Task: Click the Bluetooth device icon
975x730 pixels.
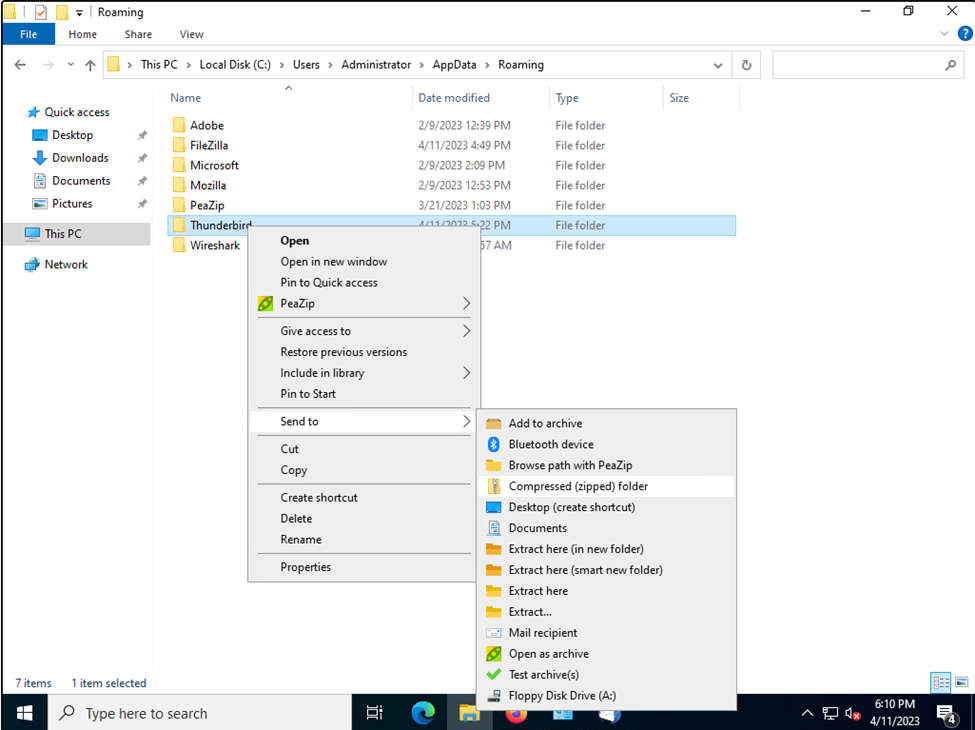Action: coord(494,444)
